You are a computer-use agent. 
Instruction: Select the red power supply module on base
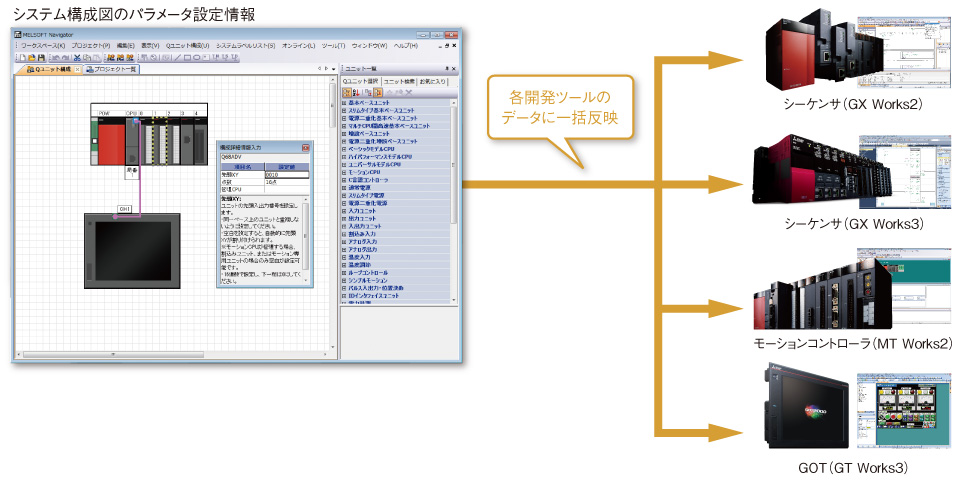(x=112, y=141)
